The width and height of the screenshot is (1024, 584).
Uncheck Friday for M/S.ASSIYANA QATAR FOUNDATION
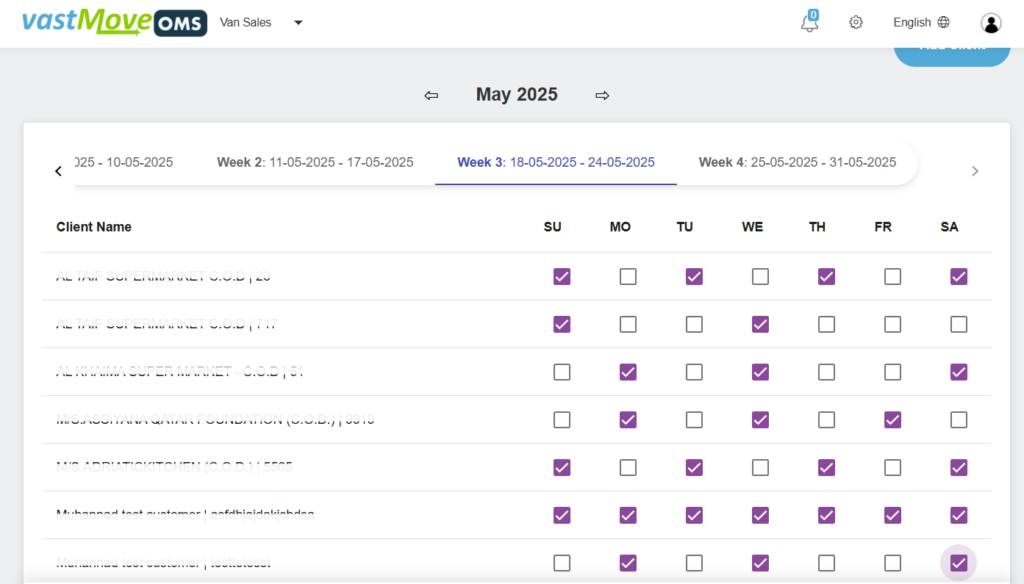[x=892, y=419]
